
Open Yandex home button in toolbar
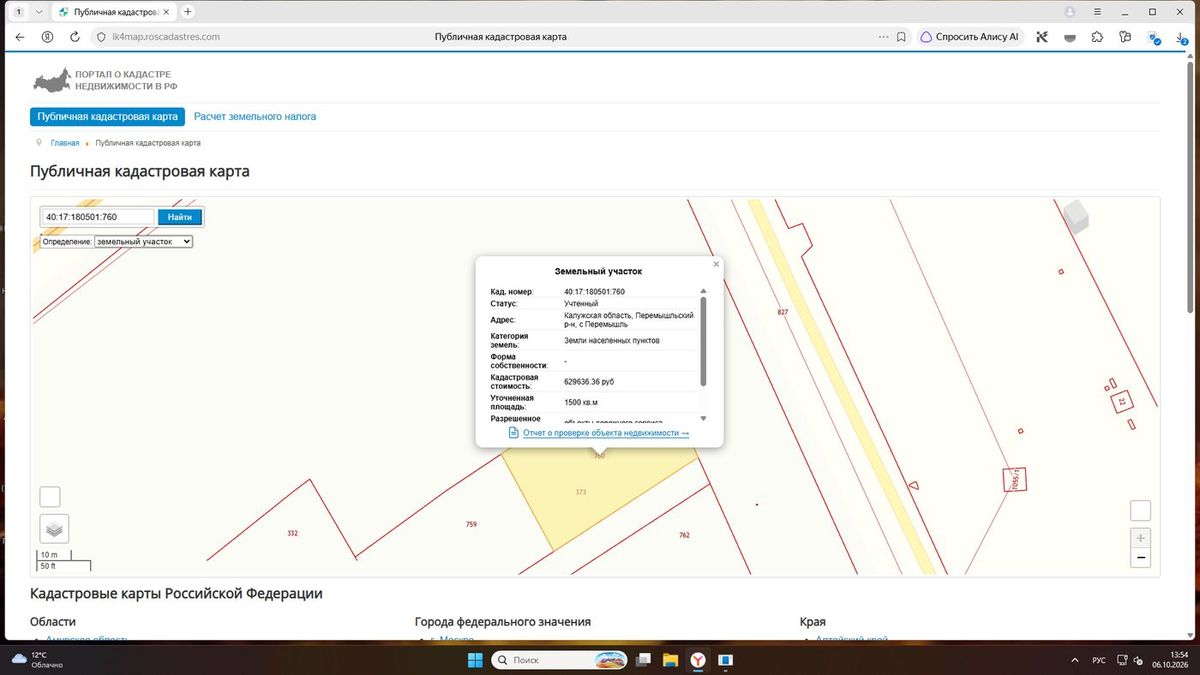47,37
